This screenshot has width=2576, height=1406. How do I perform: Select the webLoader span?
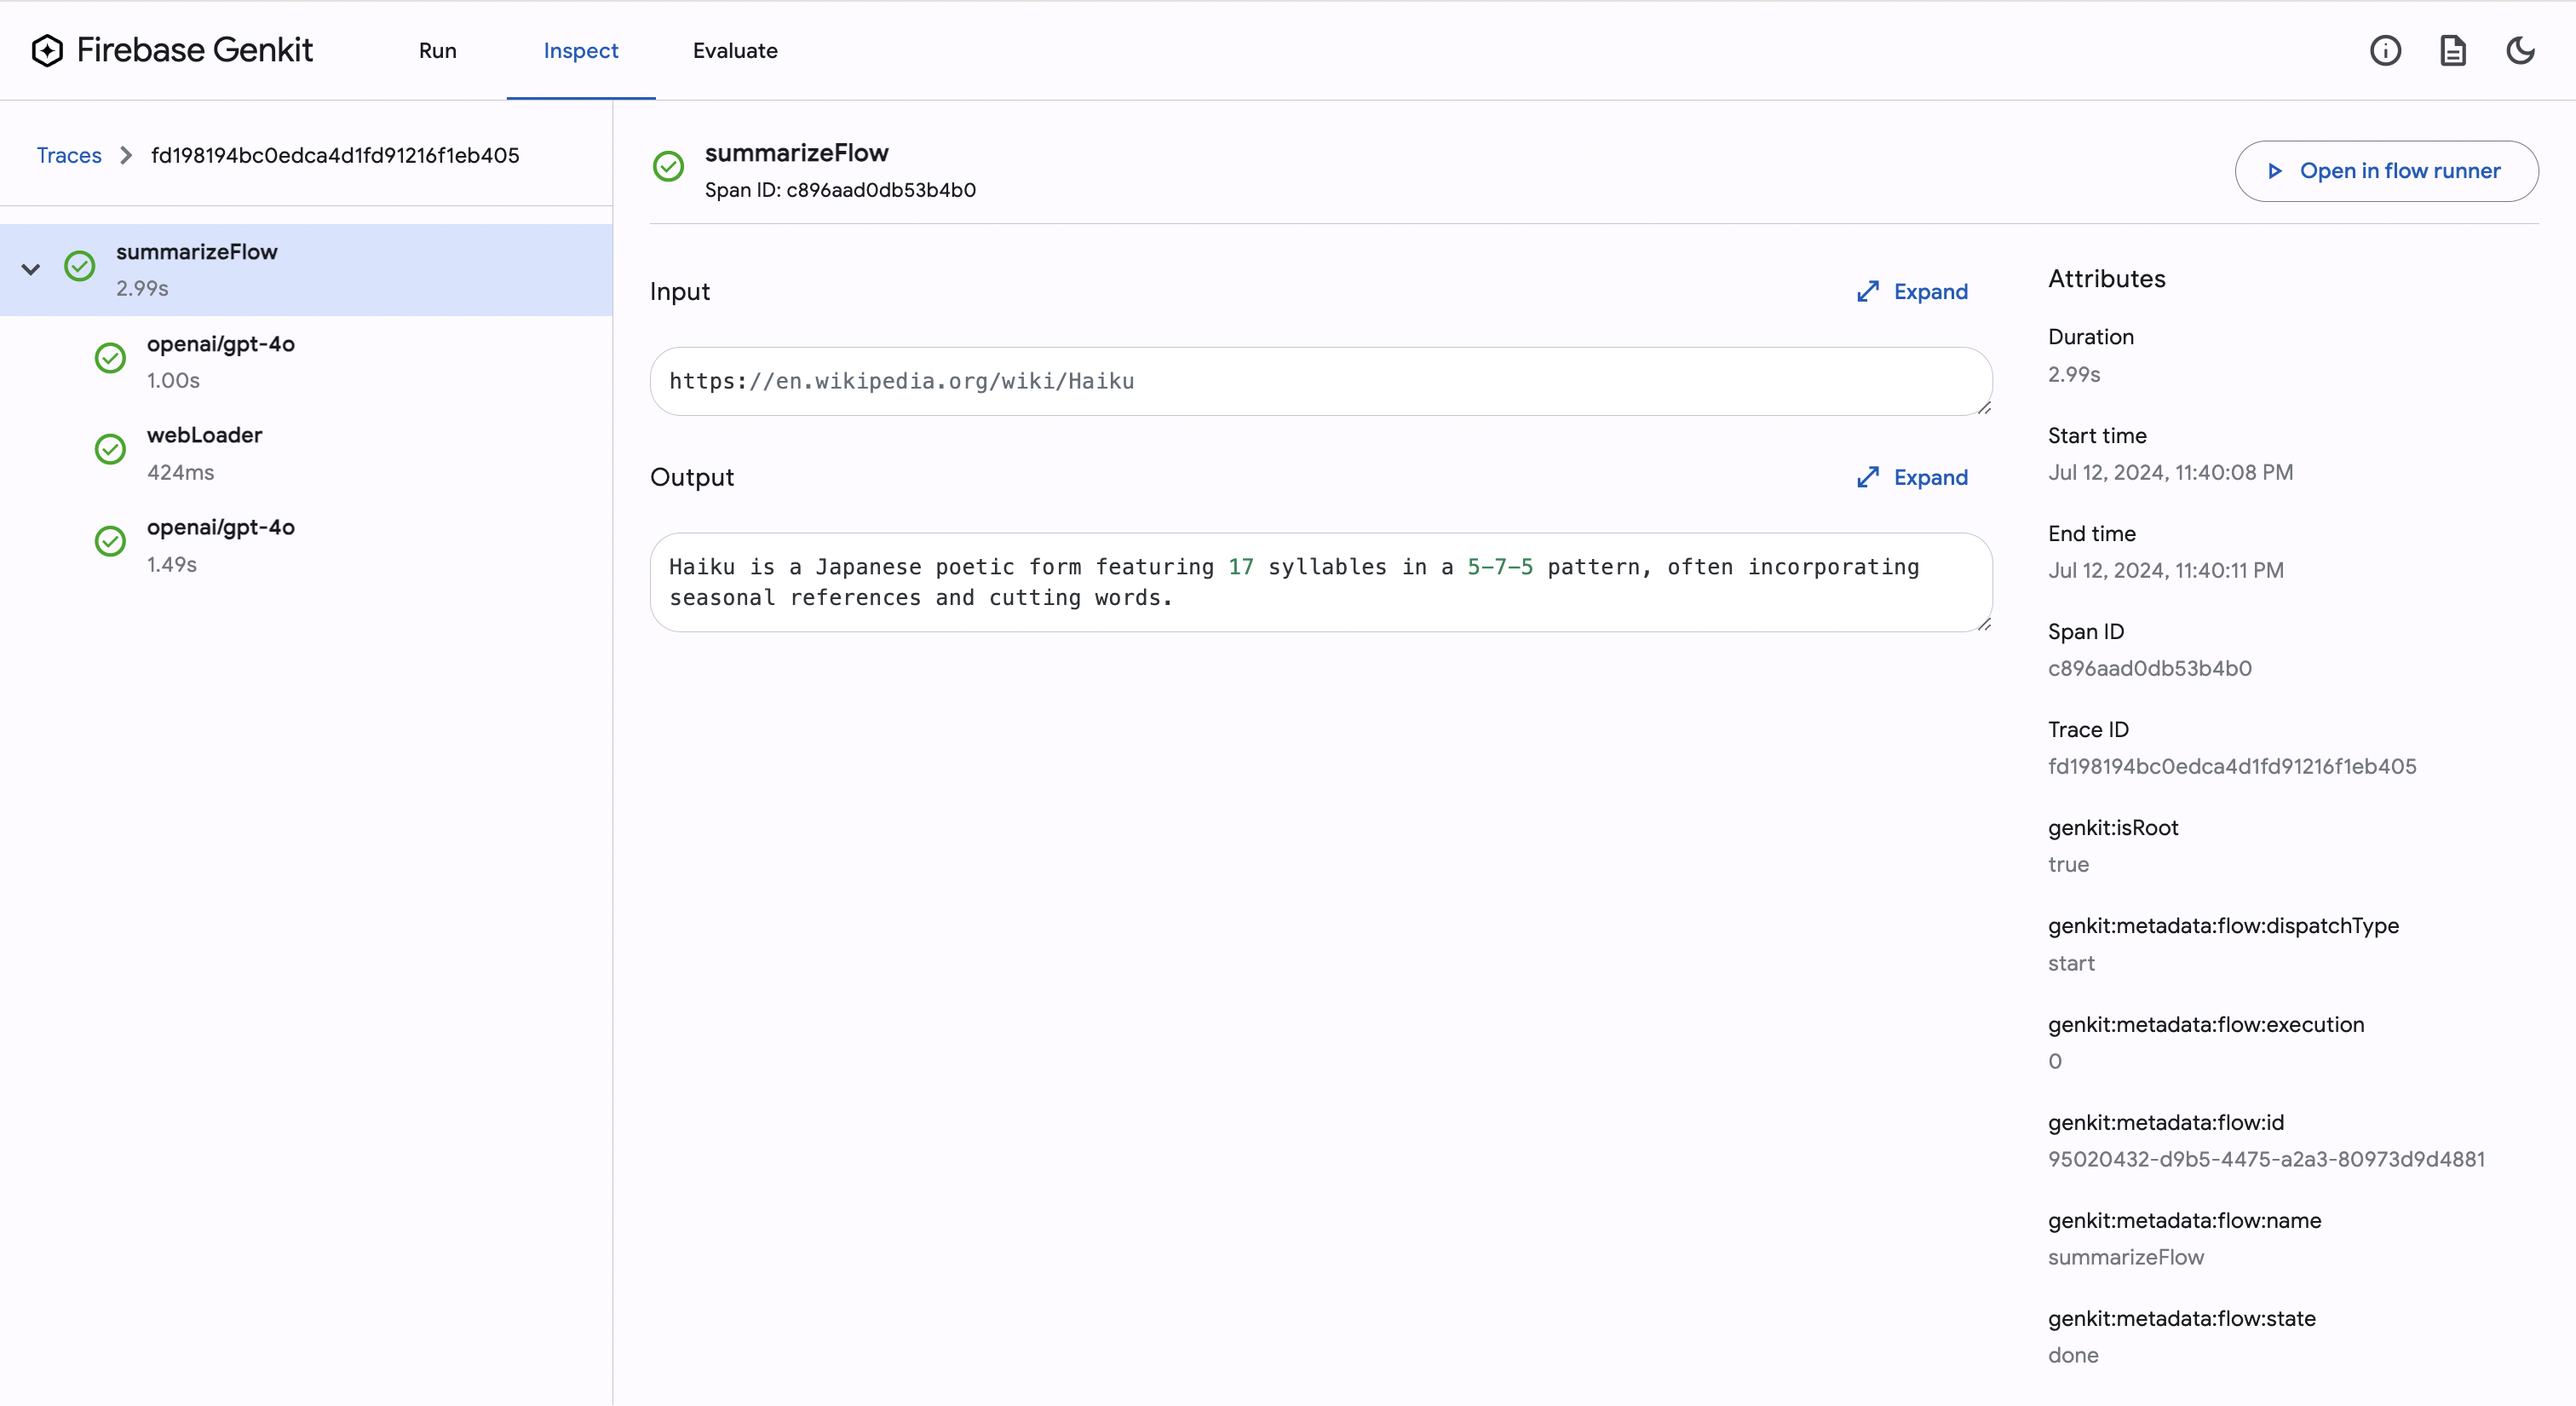pyautogui.click(x=205, y=452)
